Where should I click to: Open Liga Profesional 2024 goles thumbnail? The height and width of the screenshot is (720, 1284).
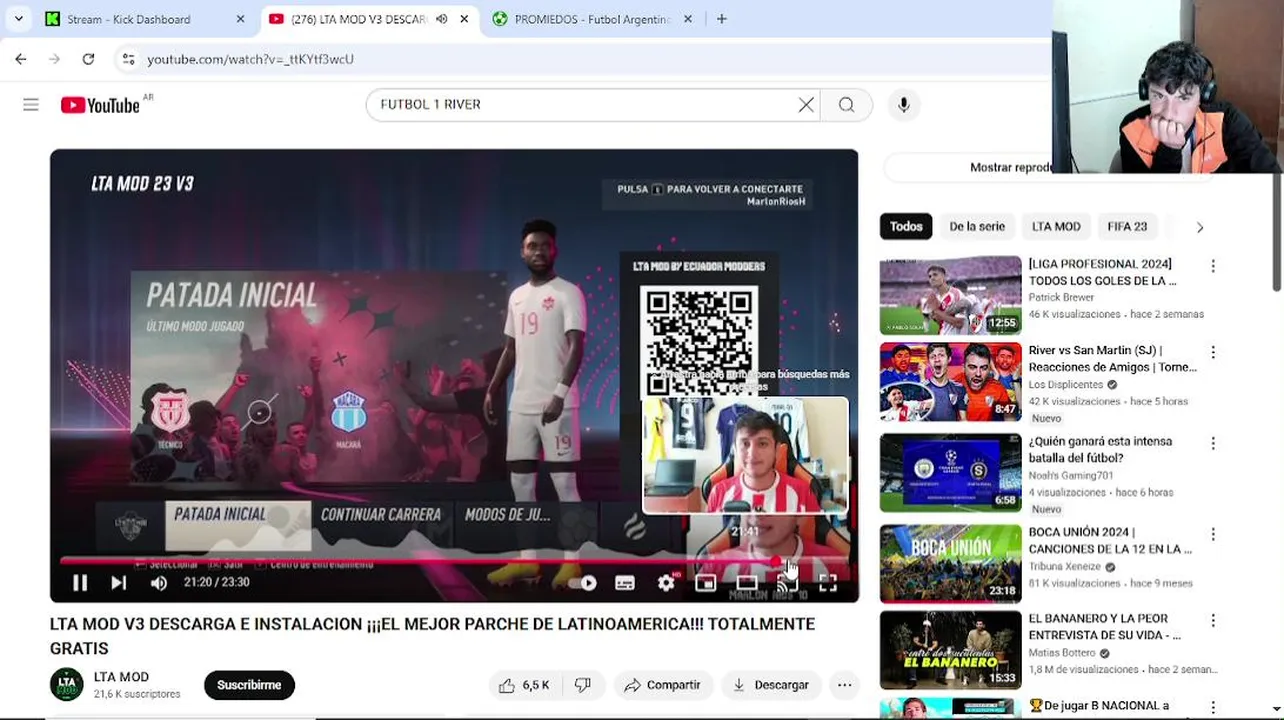tap(950, 295)
